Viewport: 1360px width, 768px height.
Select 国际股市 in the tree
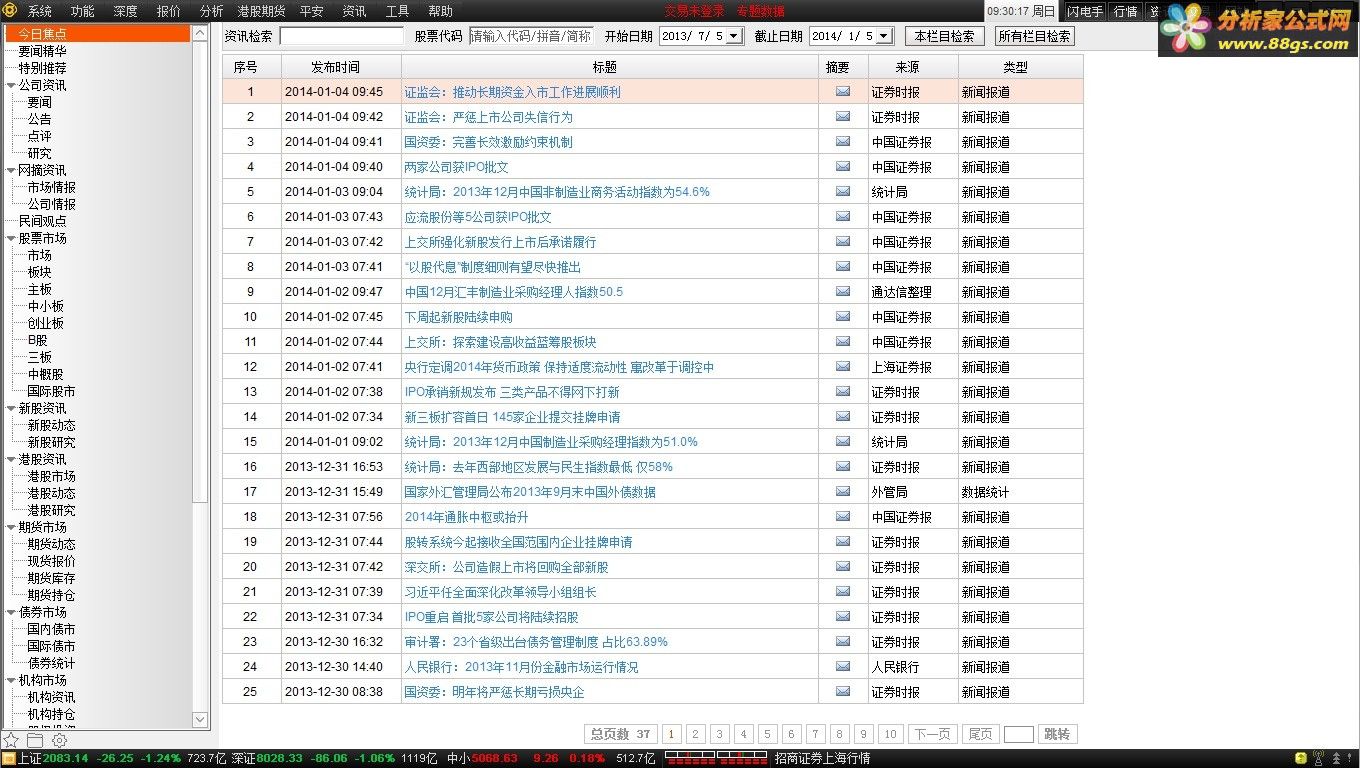[x=51, y=391]
